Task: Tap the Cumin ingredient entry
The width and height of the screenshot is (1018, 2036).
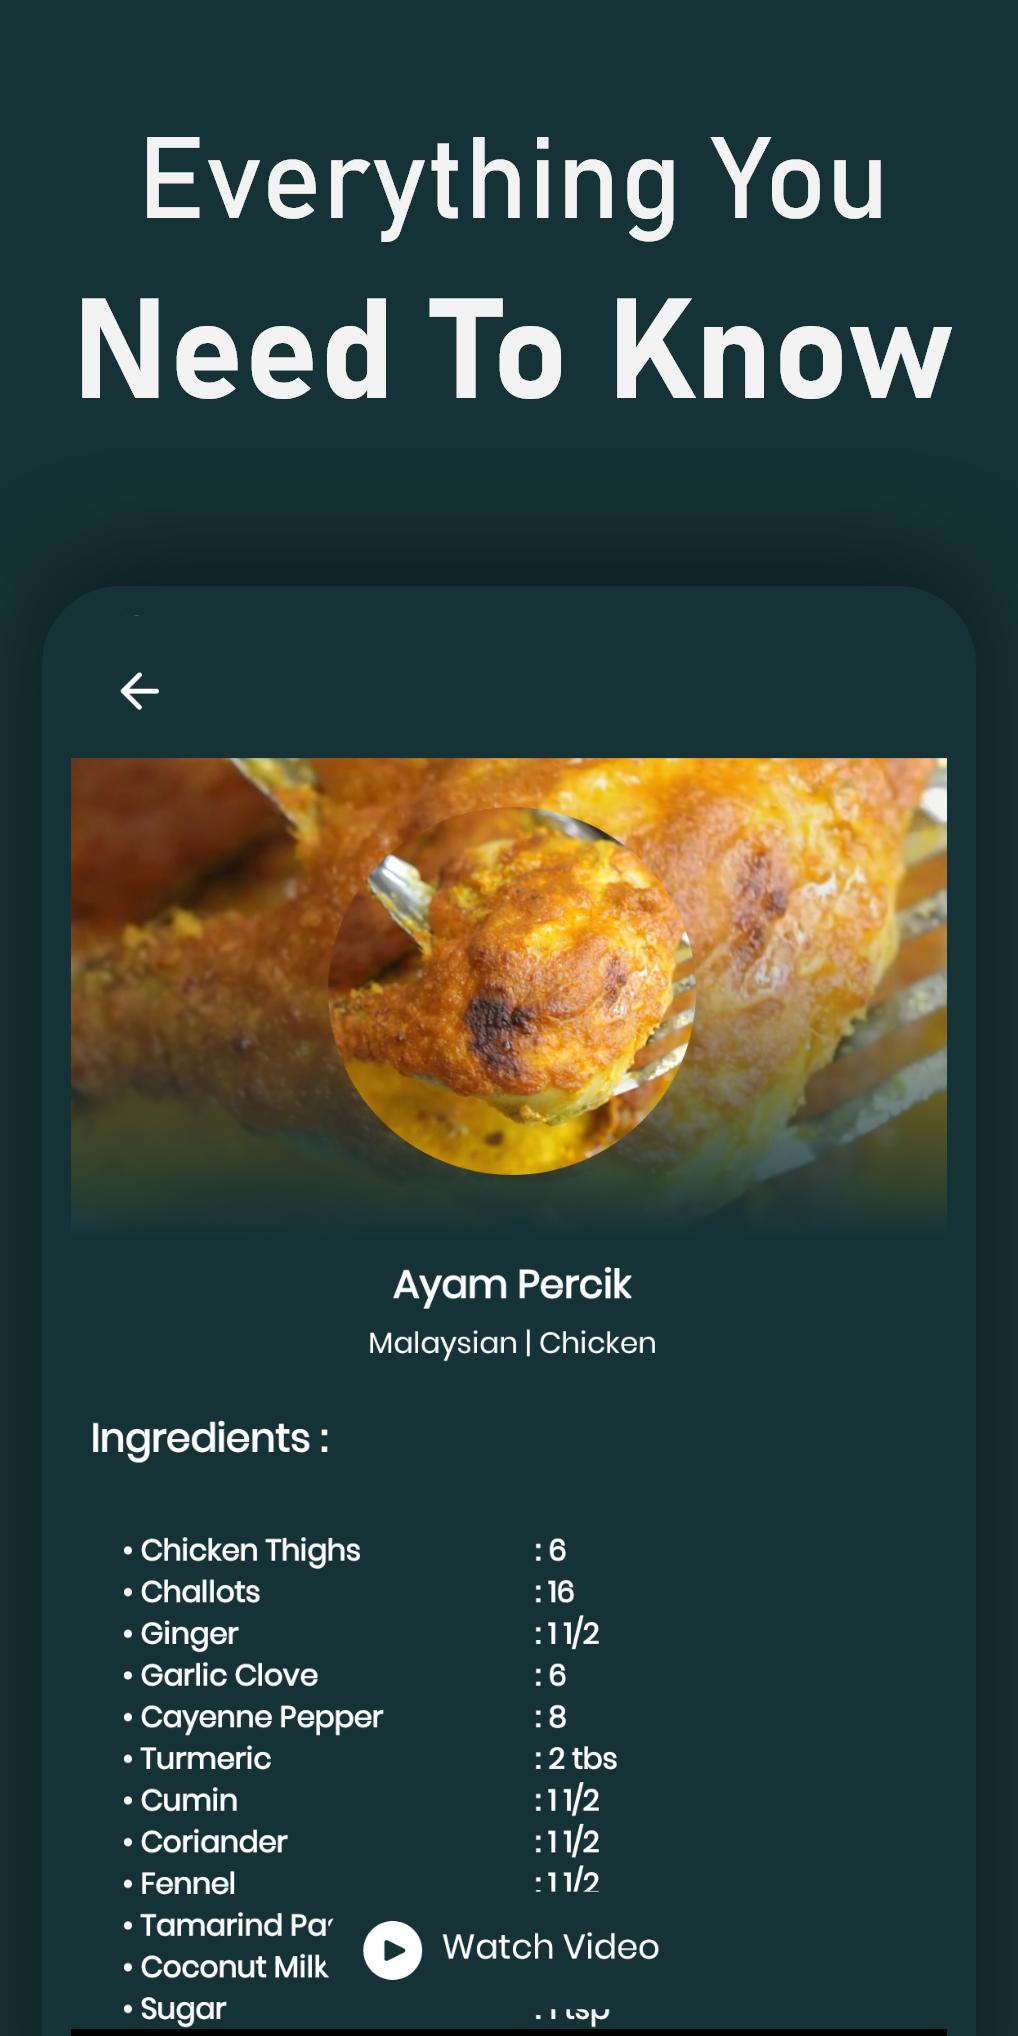Action: tap(189, 1800)
